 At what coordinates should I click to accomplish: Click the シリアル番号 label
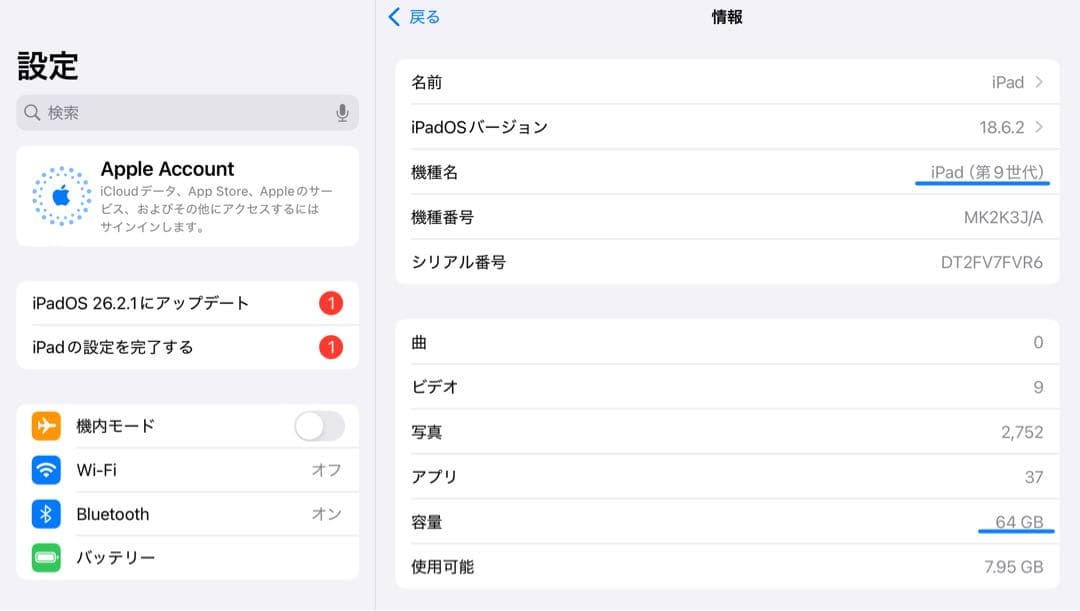(x=459, y=262)
